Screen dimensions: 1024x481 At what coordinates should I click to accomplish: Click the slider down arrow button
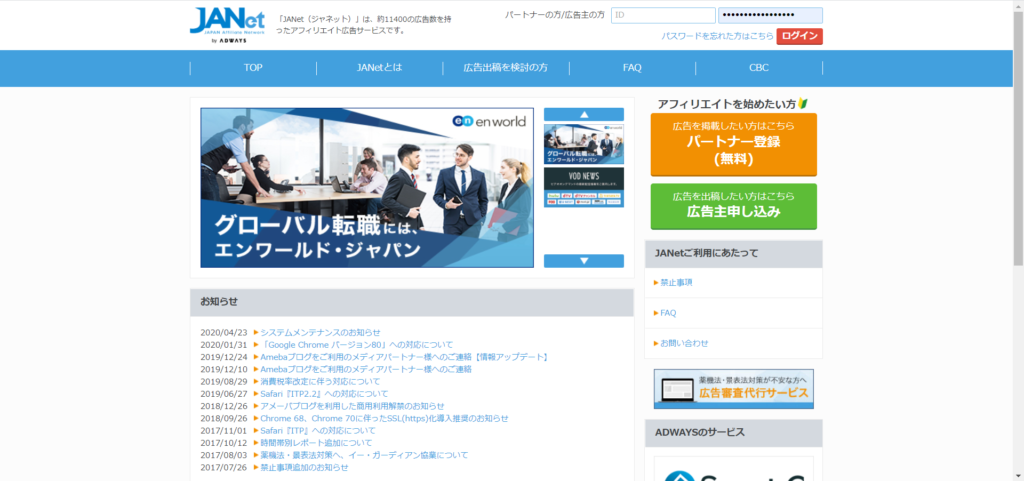tap(584, 261)
